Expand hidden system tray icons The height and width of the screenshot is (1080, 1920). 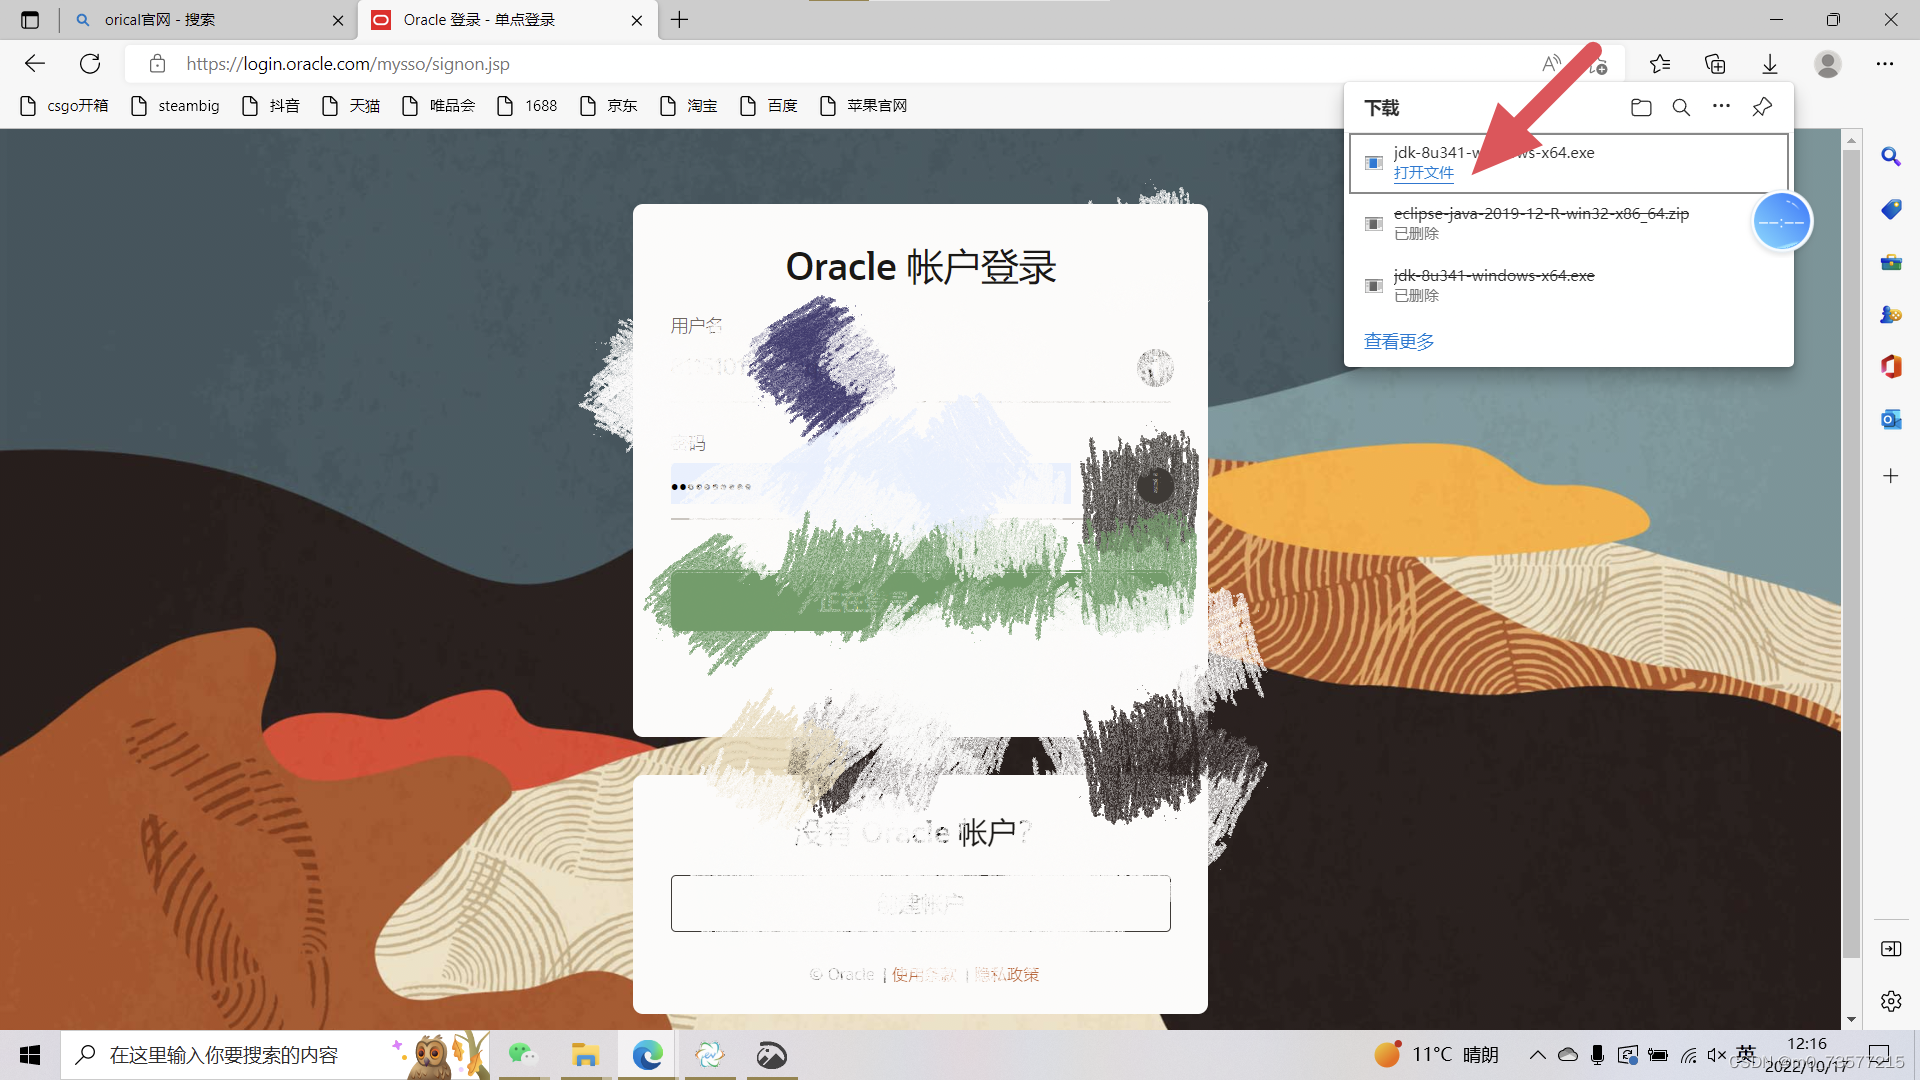tap(1537, 1055)
